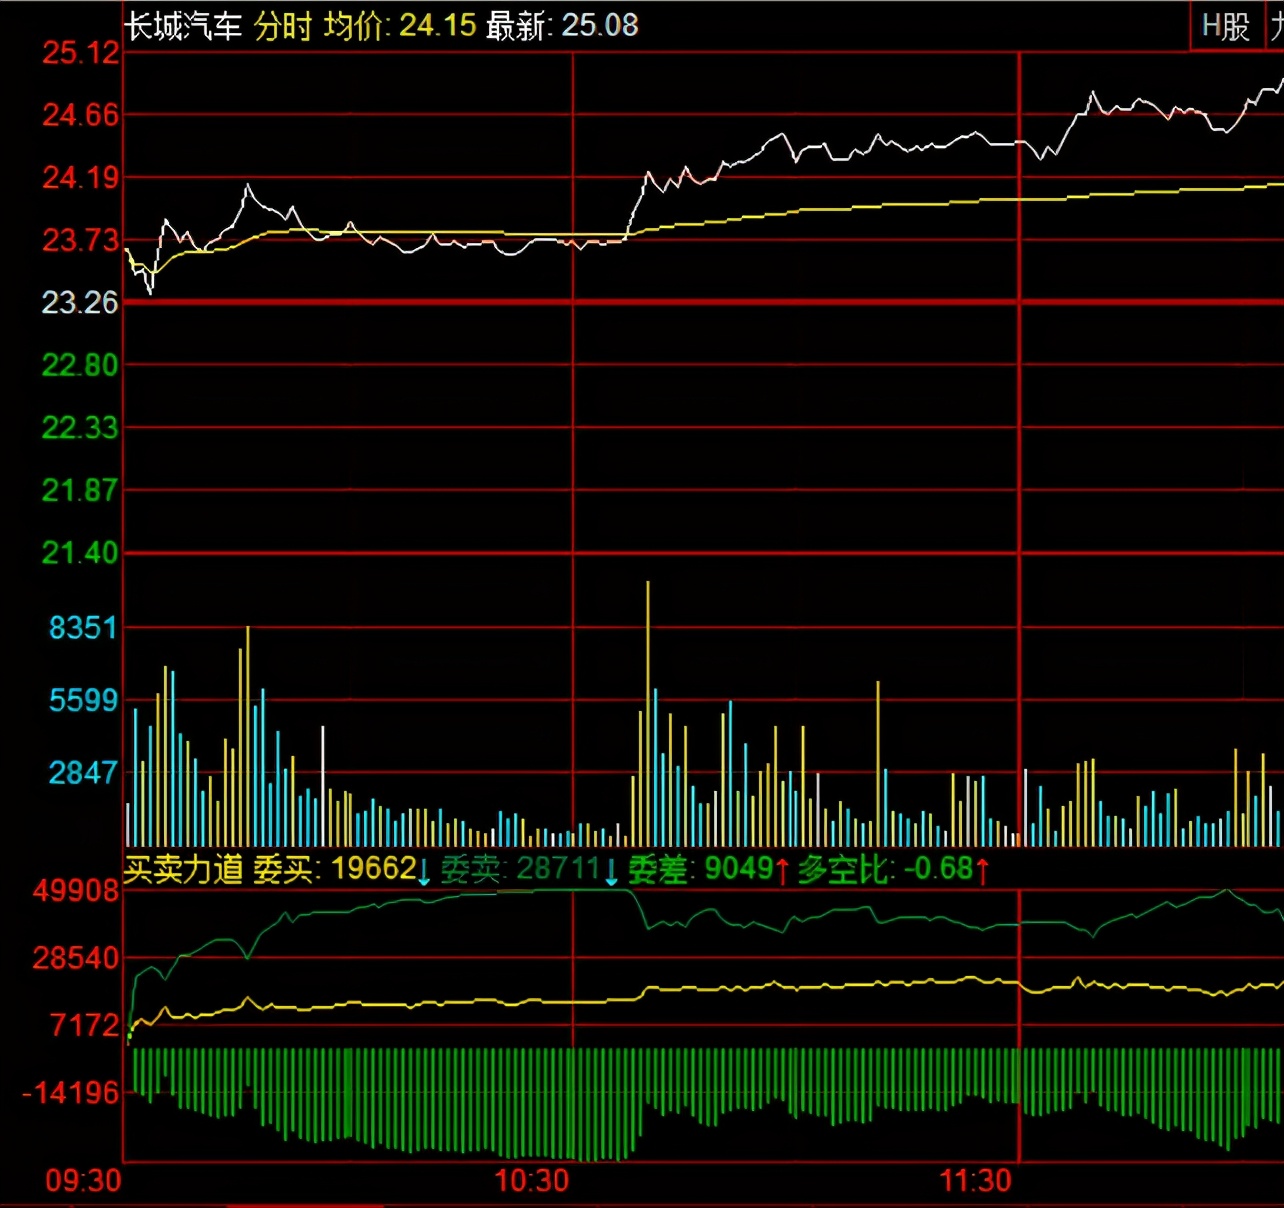This screenshot has width=1284, height=1208.
Task: Click the 2847 volume axis label
Action: [x=83, y=772]
